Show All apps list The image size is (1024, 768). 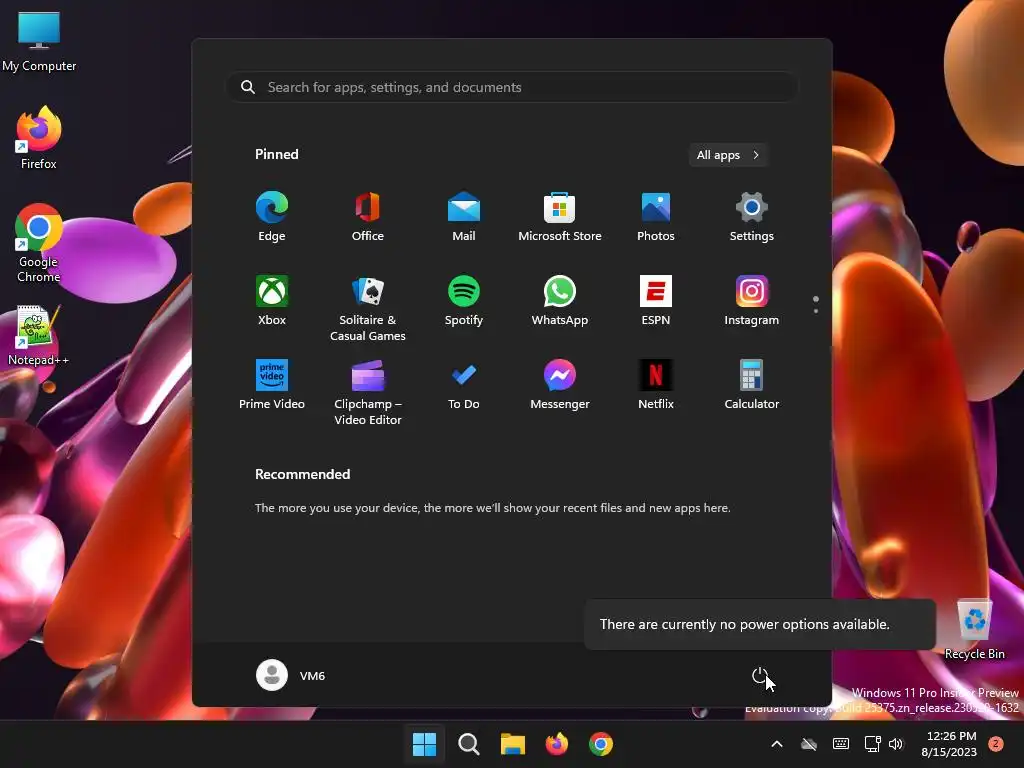[728, 155]
